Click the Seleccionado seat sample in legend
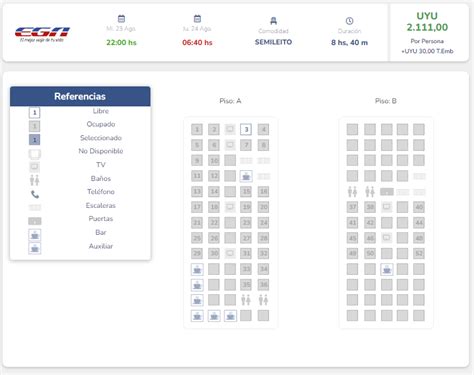Screen dimensions: 474x375 coord(35,139)
